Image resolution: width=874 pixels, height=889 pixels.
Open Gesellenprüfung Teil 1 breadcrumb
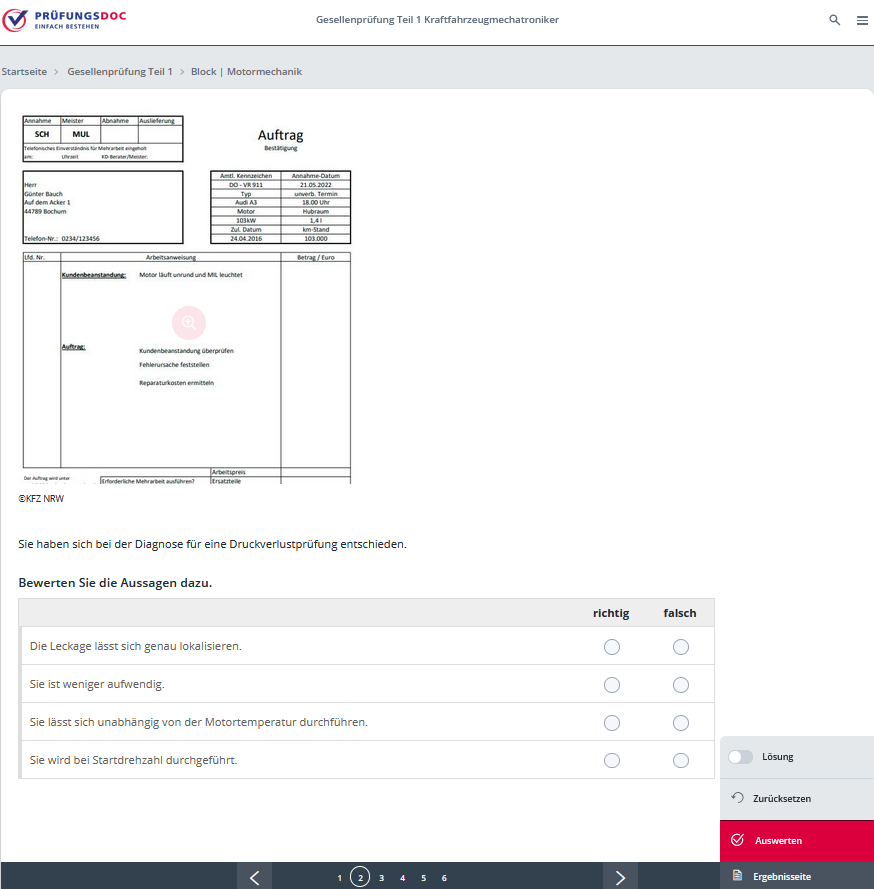pyautogui.click(x=120, y=72)
